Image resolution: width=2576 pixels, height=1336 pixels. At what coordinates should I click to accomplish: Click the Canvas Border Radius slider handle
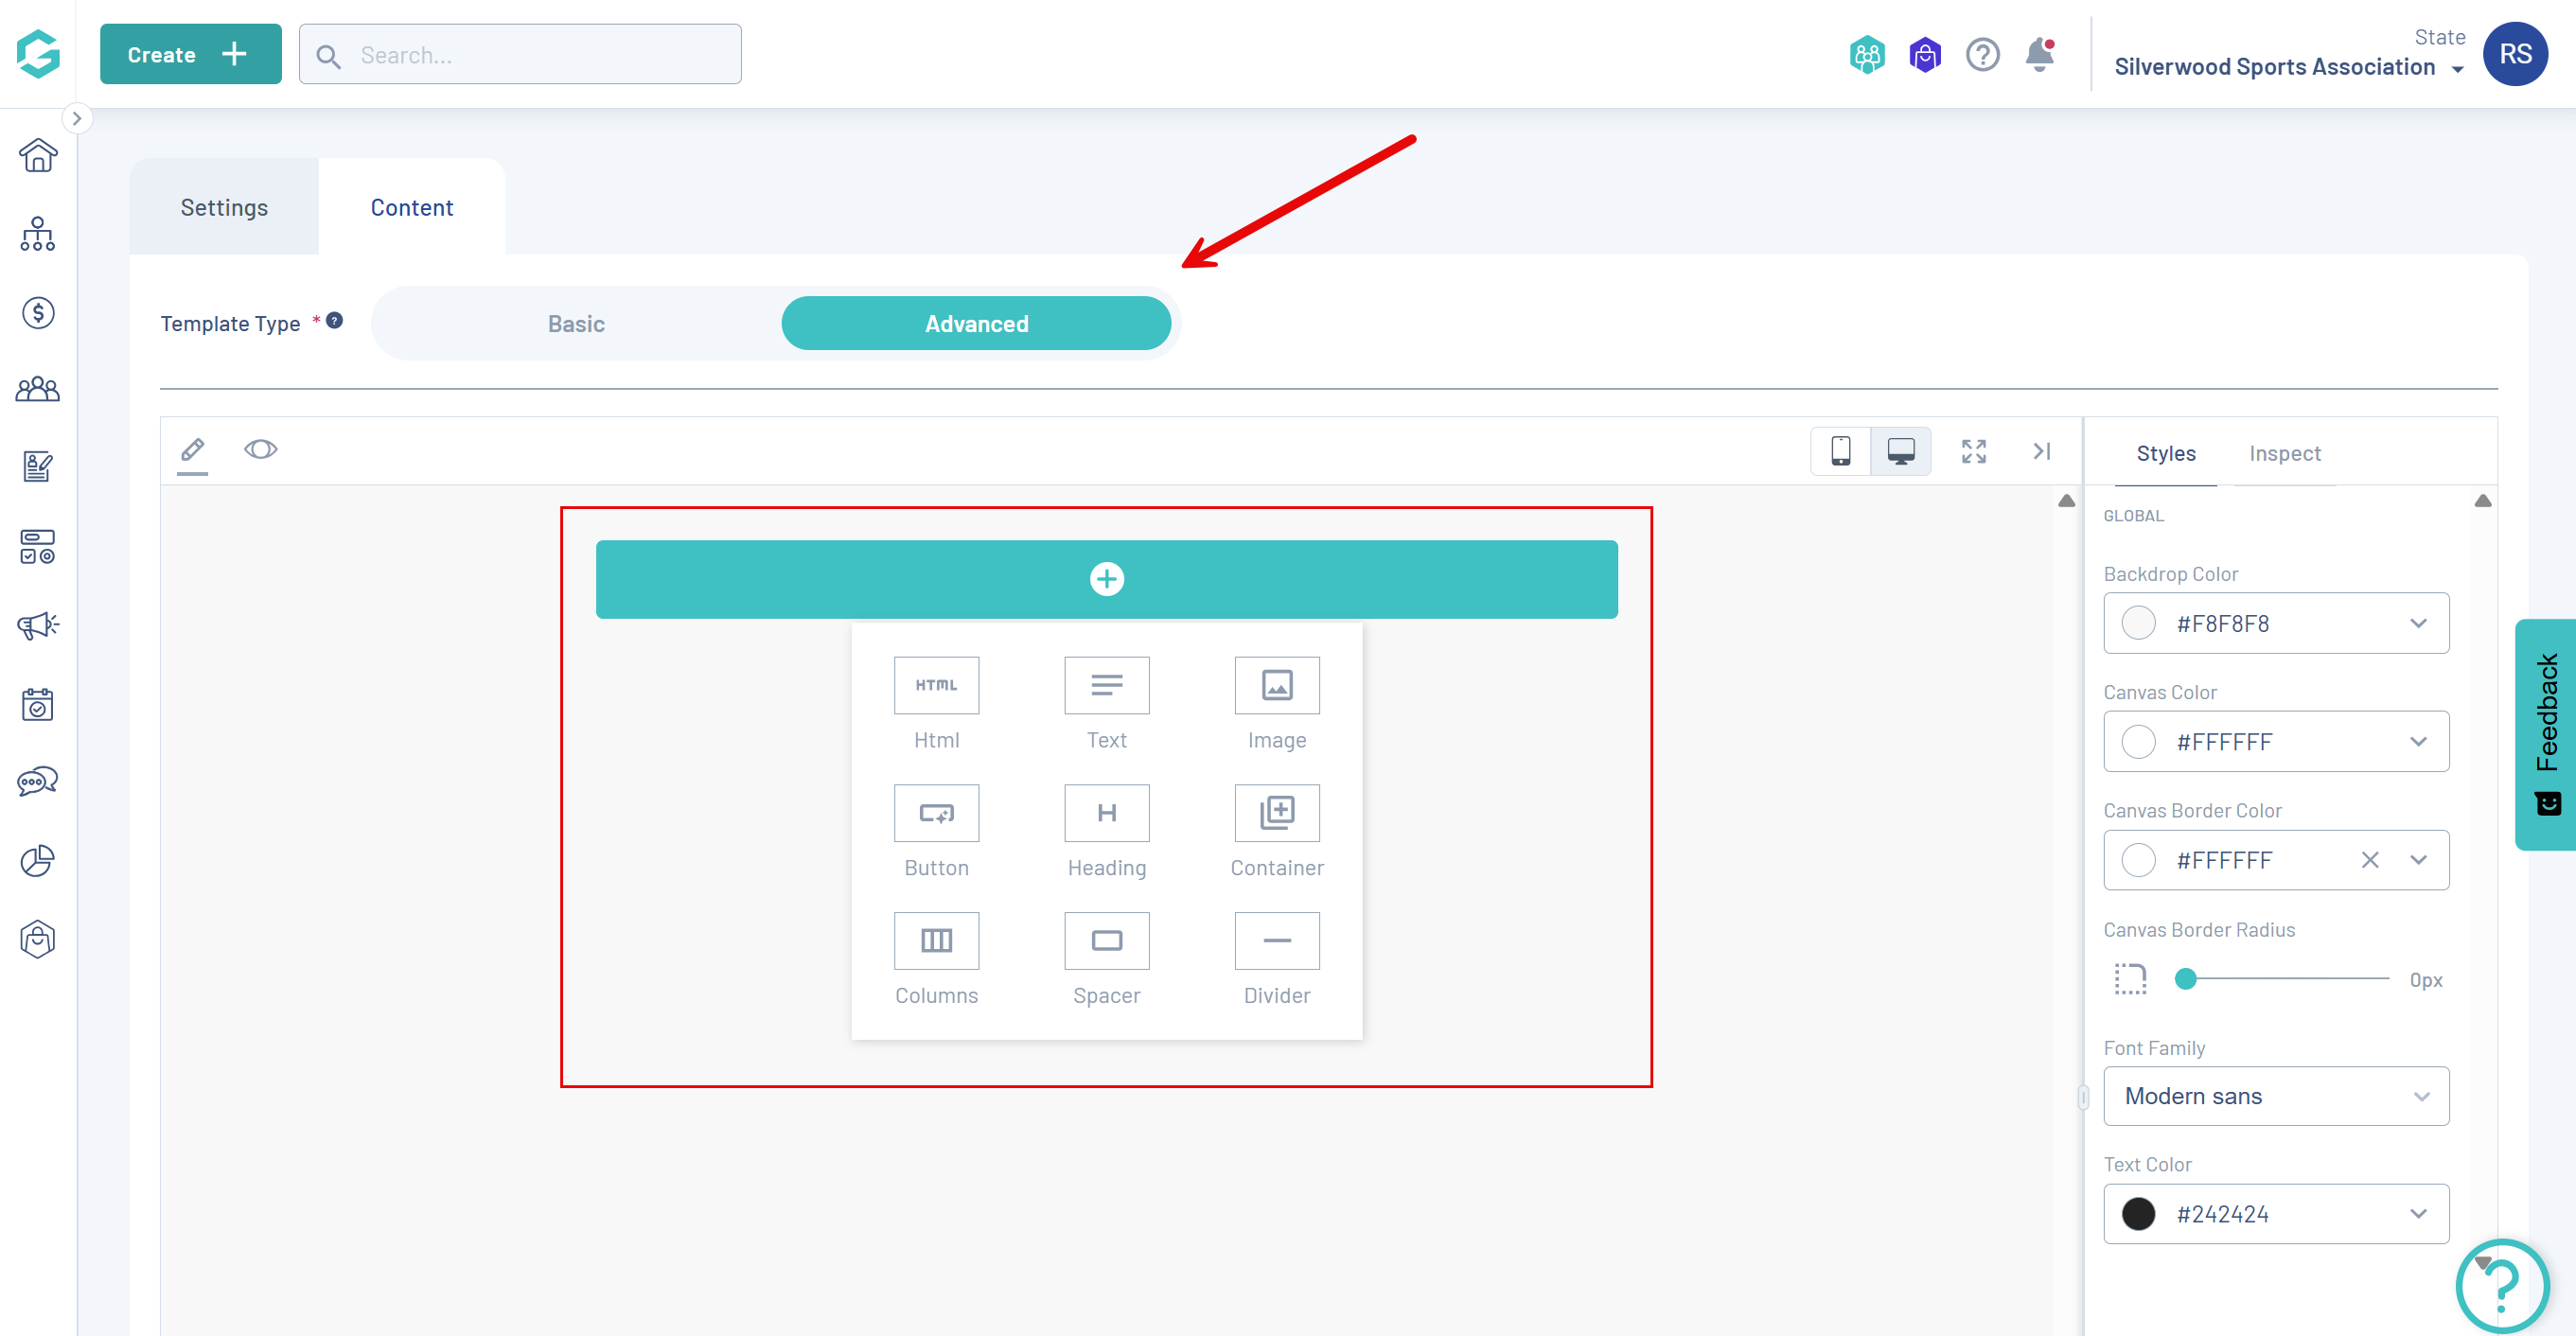2185,979
